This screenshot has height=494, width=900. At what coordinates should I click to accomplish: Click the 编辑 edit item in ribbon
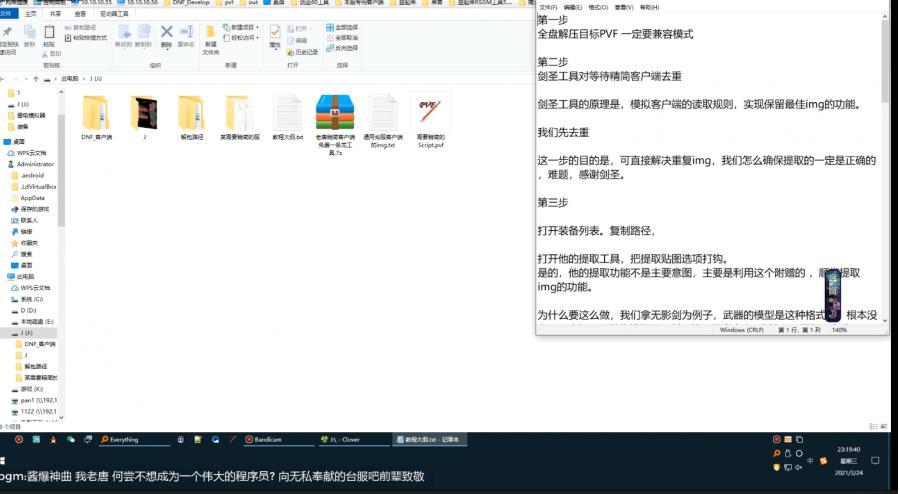tap(297, 41)
